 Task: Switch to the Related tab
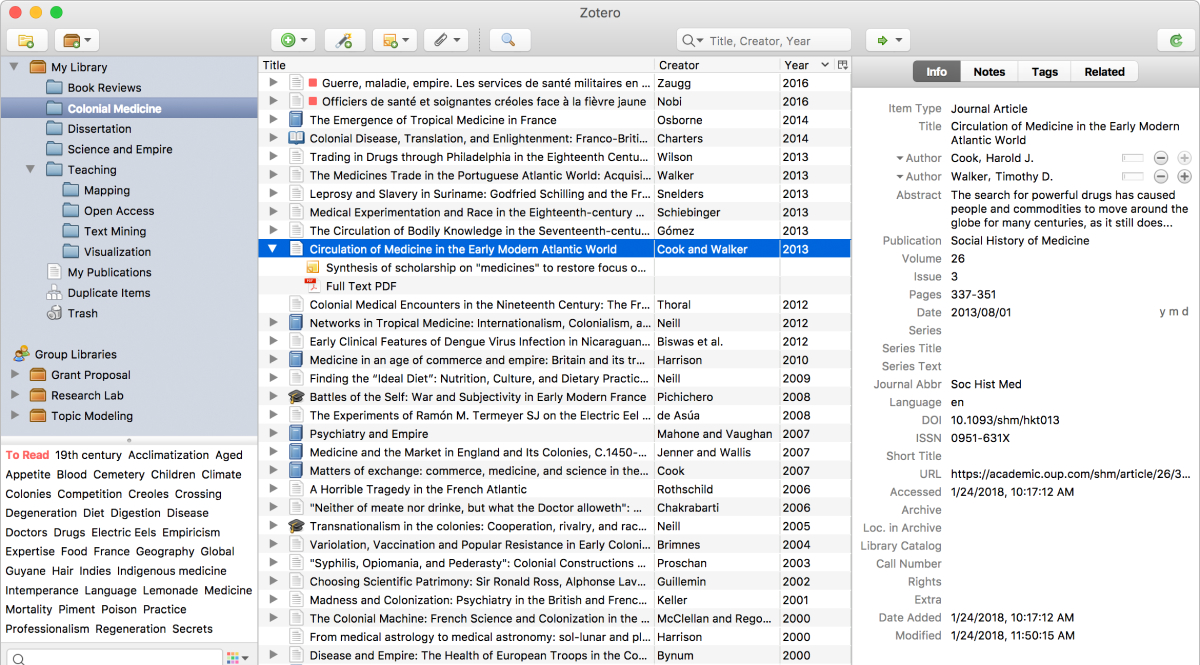[1104, 72]
